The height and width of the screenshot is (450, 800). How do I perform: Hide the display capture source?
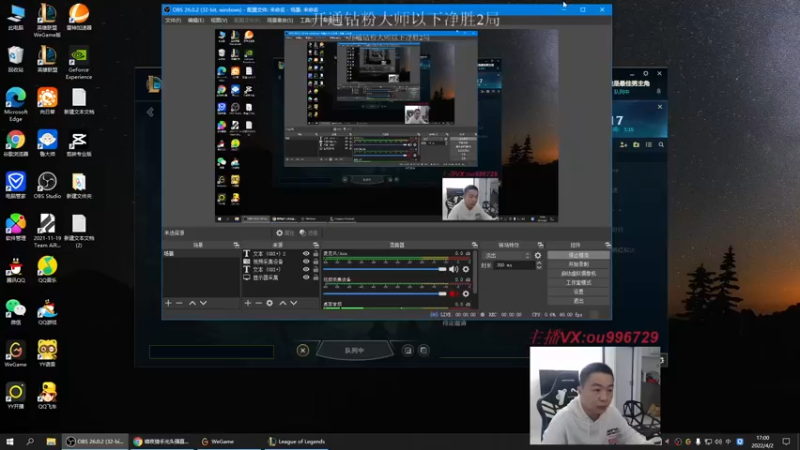(306, 278)
